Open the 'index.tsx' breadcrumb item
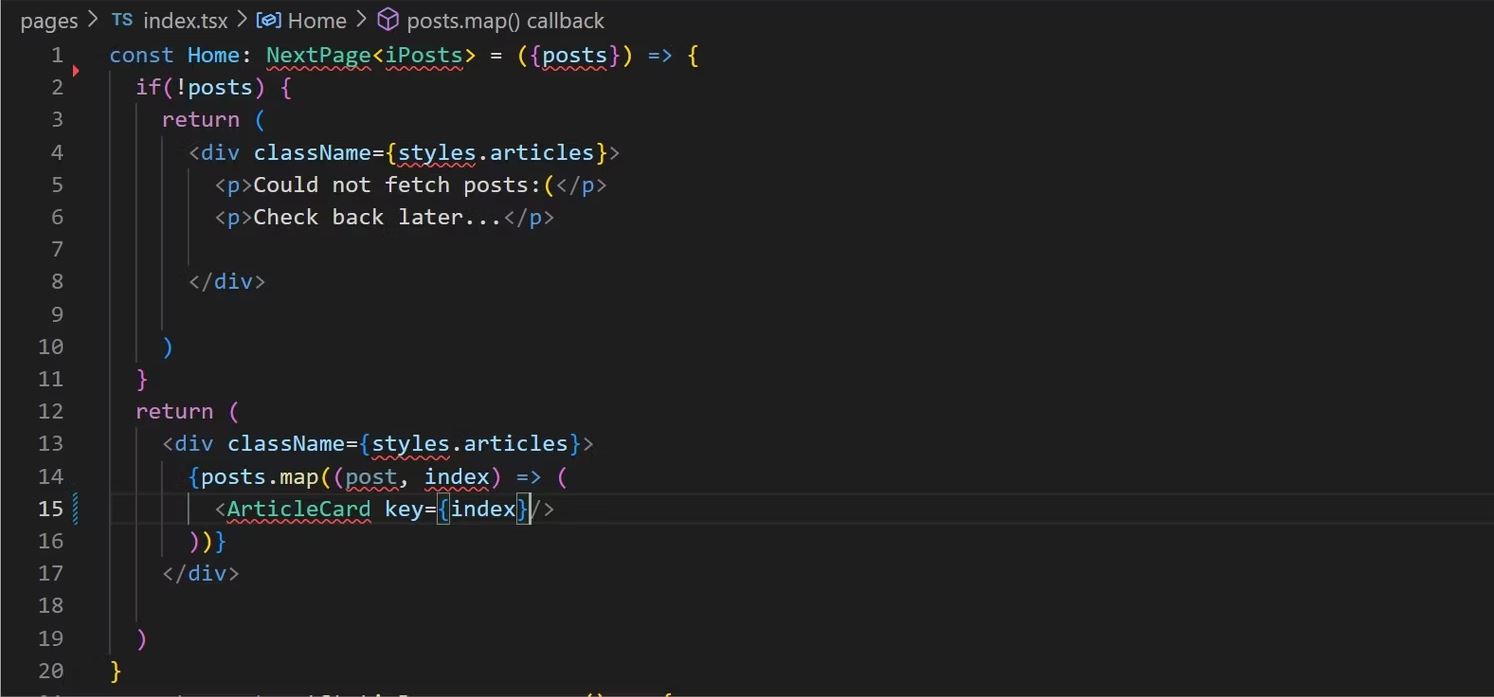1494x697 pixels. click(x=185, y=20)
